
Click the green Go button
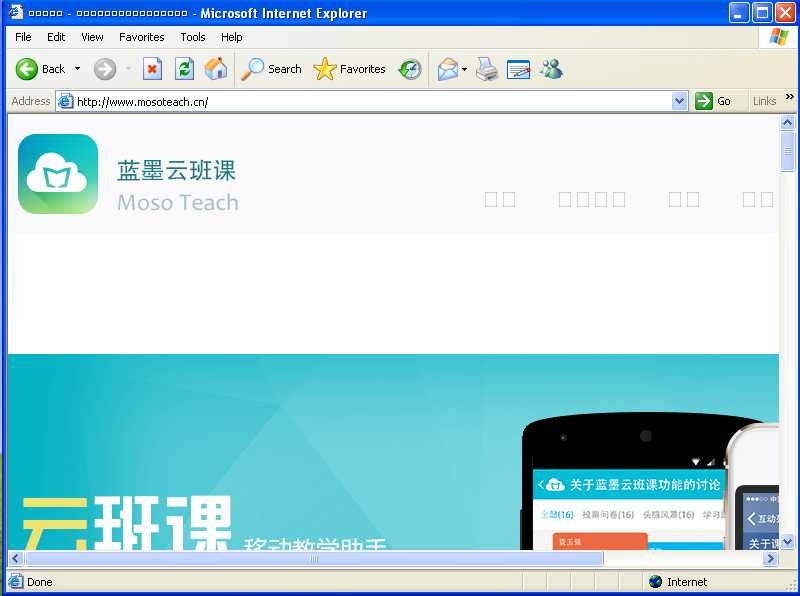pyautogui.click(x=713, y=101)
